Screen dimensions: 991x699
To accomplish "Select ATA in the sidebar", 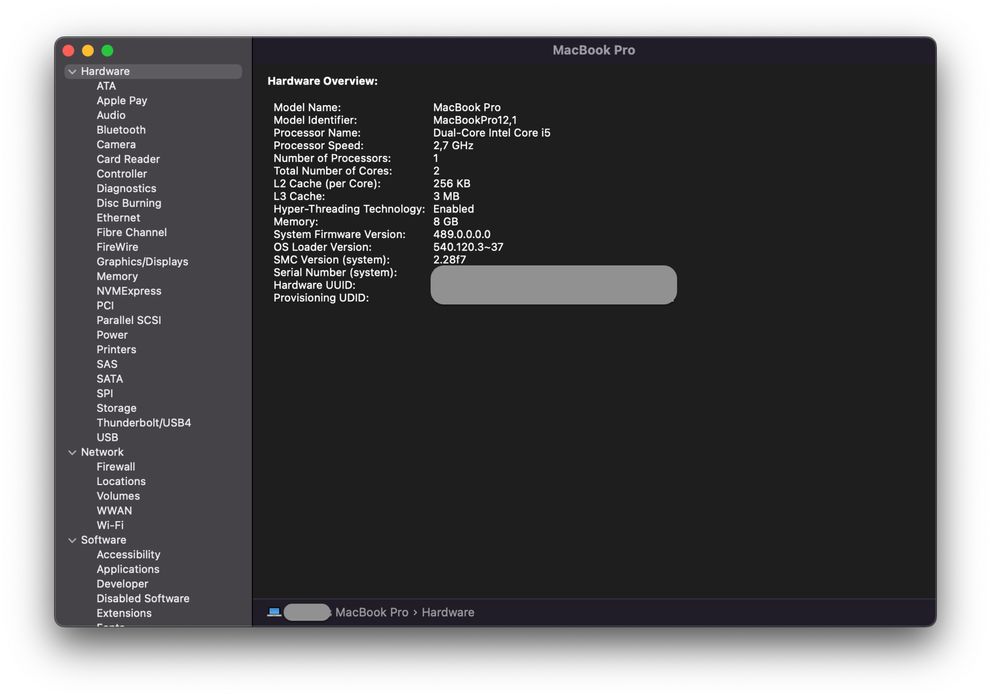I will (106, 86).
